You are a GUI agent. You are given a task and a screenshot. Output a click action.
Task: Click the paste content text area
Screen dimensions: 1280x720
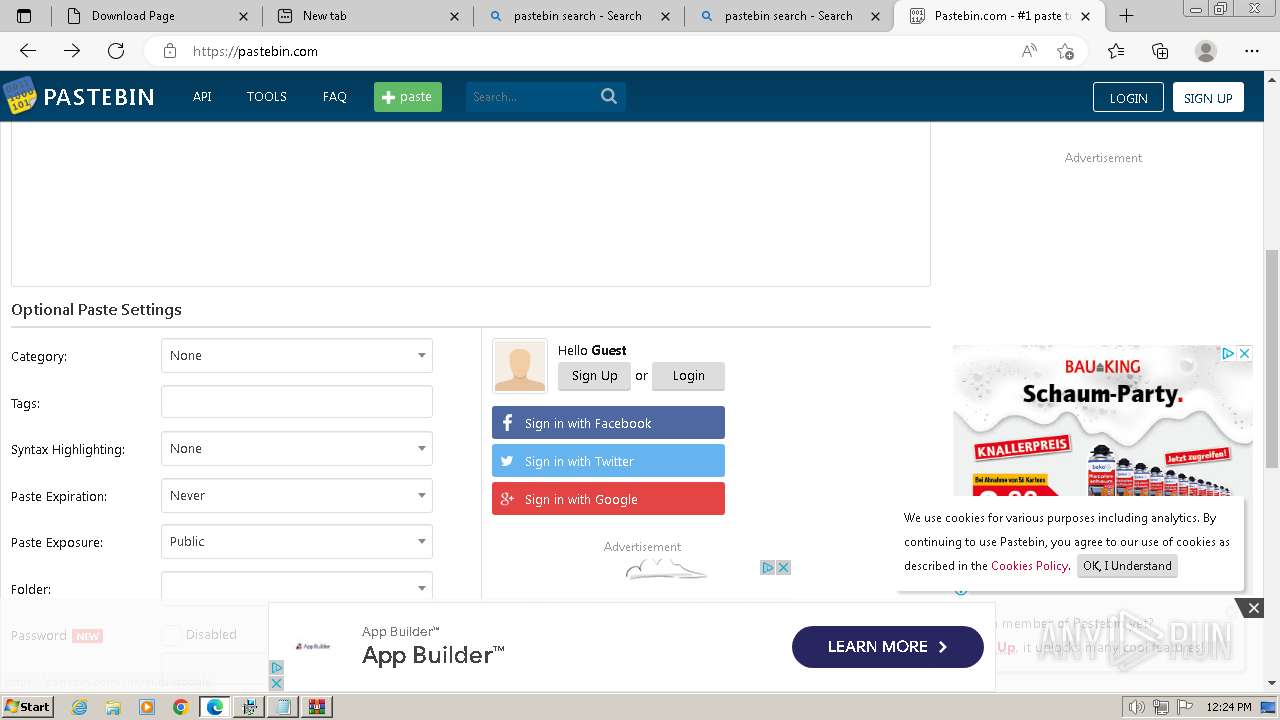[x=471, y=204]
